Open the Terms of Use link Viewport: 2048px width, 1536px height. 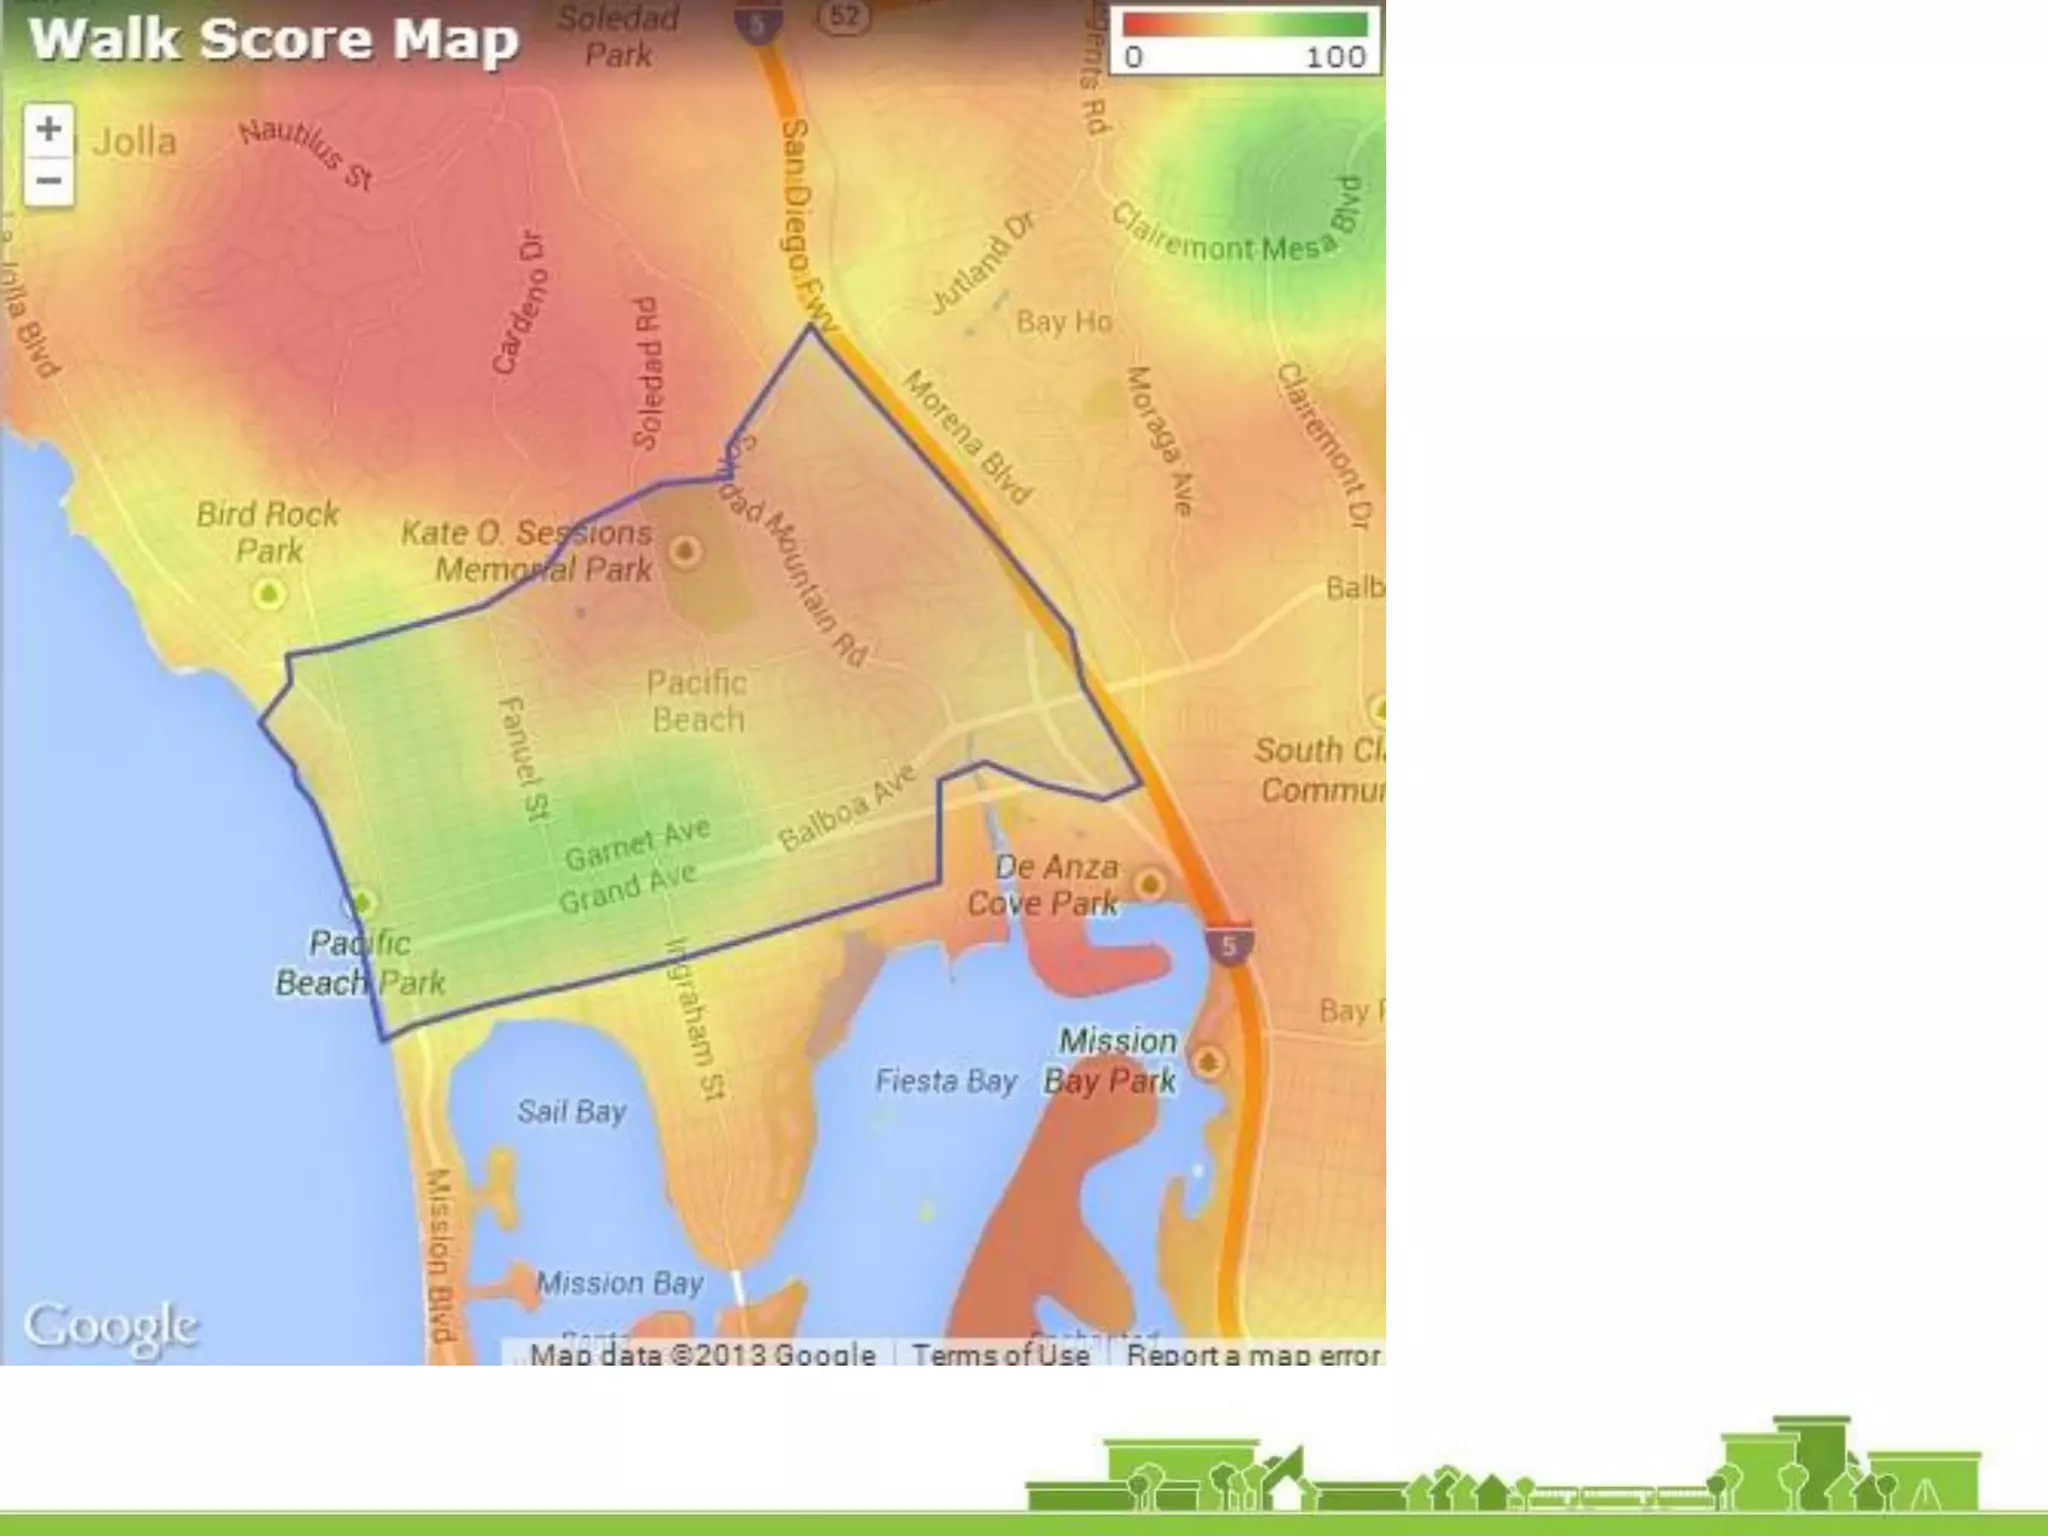[x=1000, y=1354]
